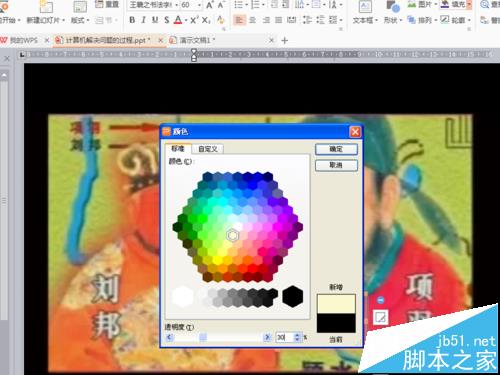Viewport: 500px width, 375px height.
Task: Apply superscript formatting
Action: pyautogui.click(x=193, y=20)
